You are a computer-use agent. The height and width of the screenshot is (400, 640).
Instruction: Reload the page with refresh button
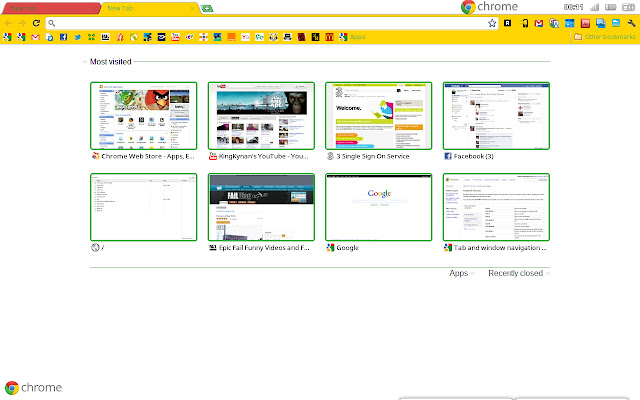tap(36, 23)
